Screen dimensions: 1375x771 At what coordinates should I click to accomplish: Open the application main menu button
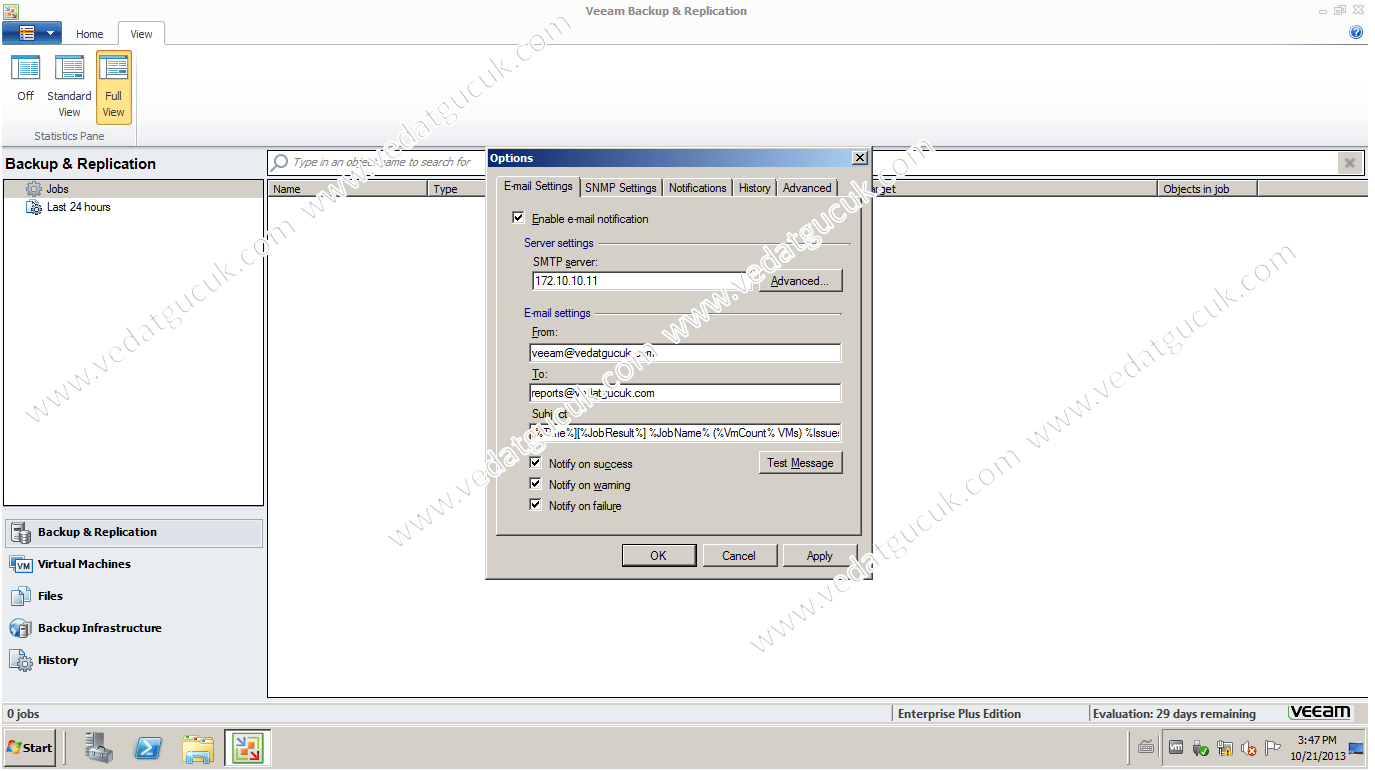point(32,33)
